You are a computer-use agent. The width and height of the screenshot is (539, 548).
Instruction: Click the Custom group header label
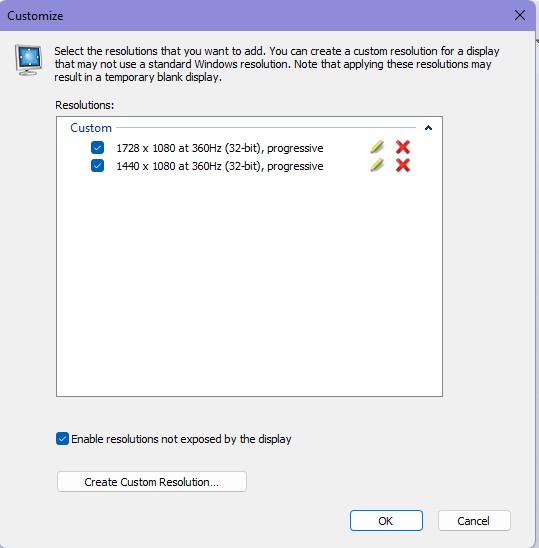point(91,128)
